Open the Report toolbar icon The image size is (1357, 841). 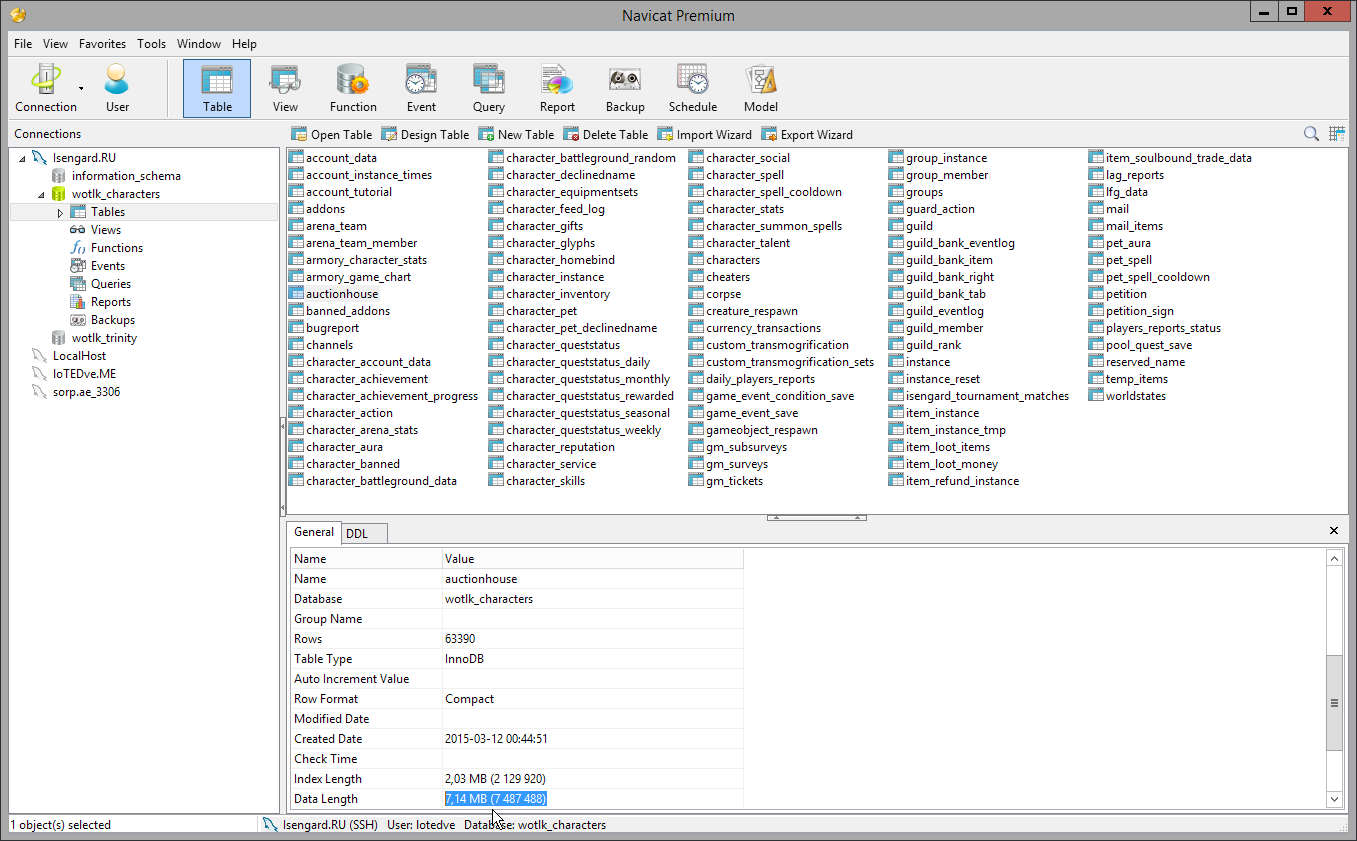click(x=557, y=88)
